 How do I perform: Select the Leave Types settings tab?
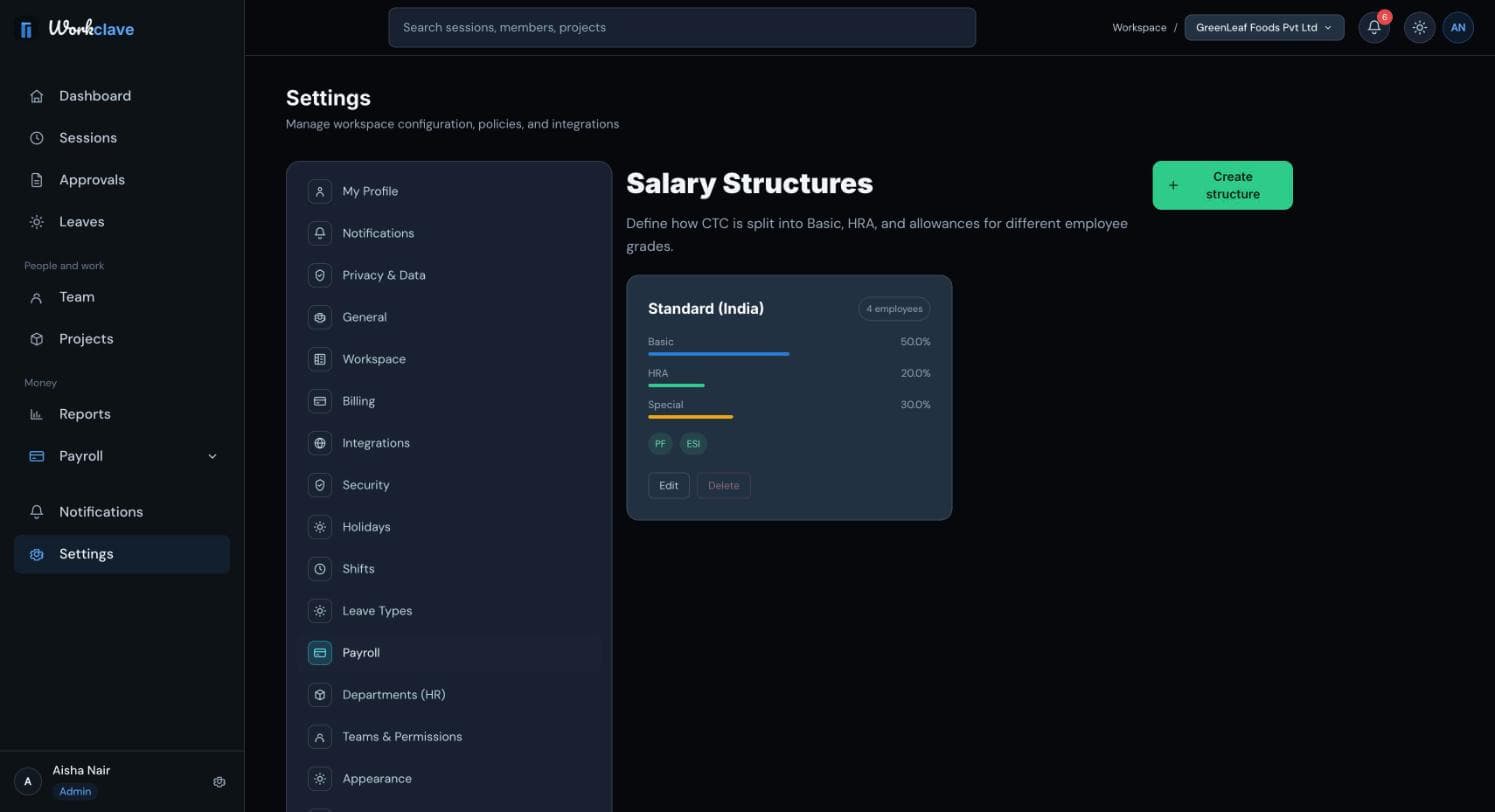[x=449, y=611]
